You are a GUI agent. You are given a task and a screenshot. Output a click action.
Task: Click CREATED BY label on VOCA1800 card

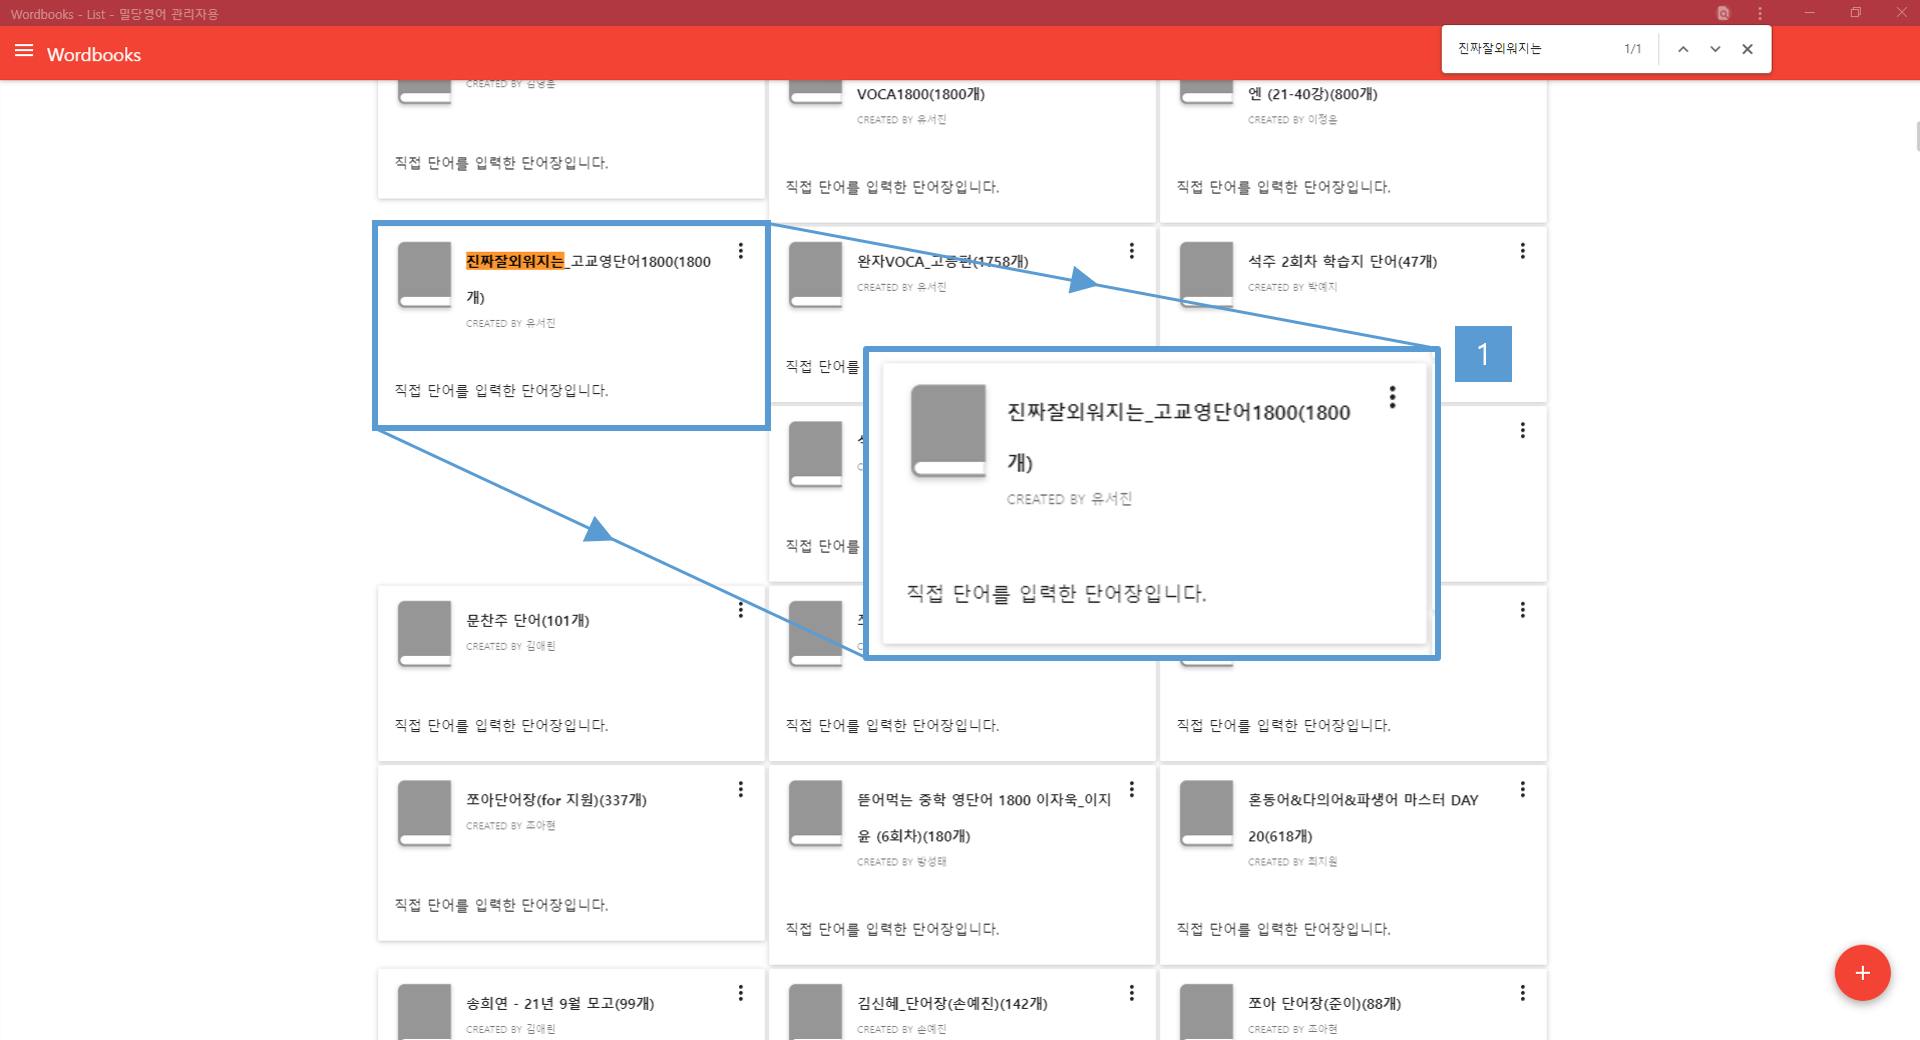(901, 120)
